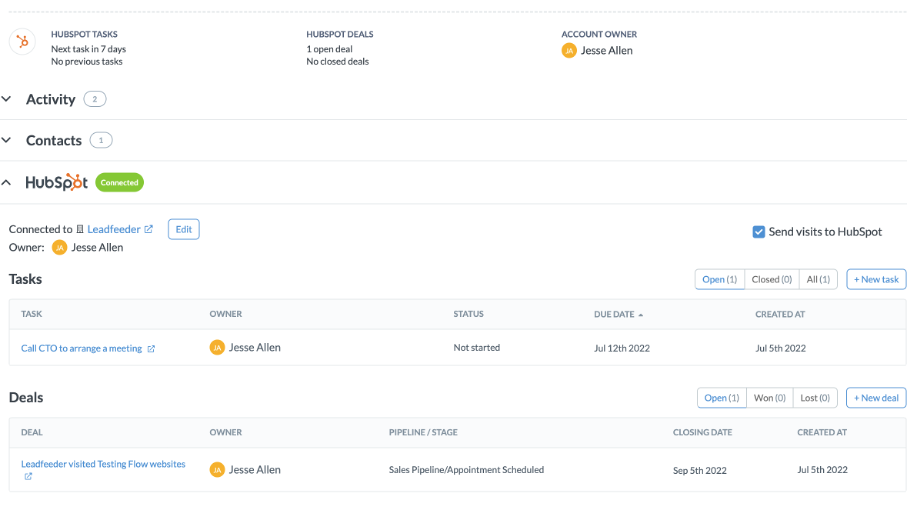The width and height of the screenshot is (908, 510).
Task: Collapse the HubSpot section
Action: point(6,183)
